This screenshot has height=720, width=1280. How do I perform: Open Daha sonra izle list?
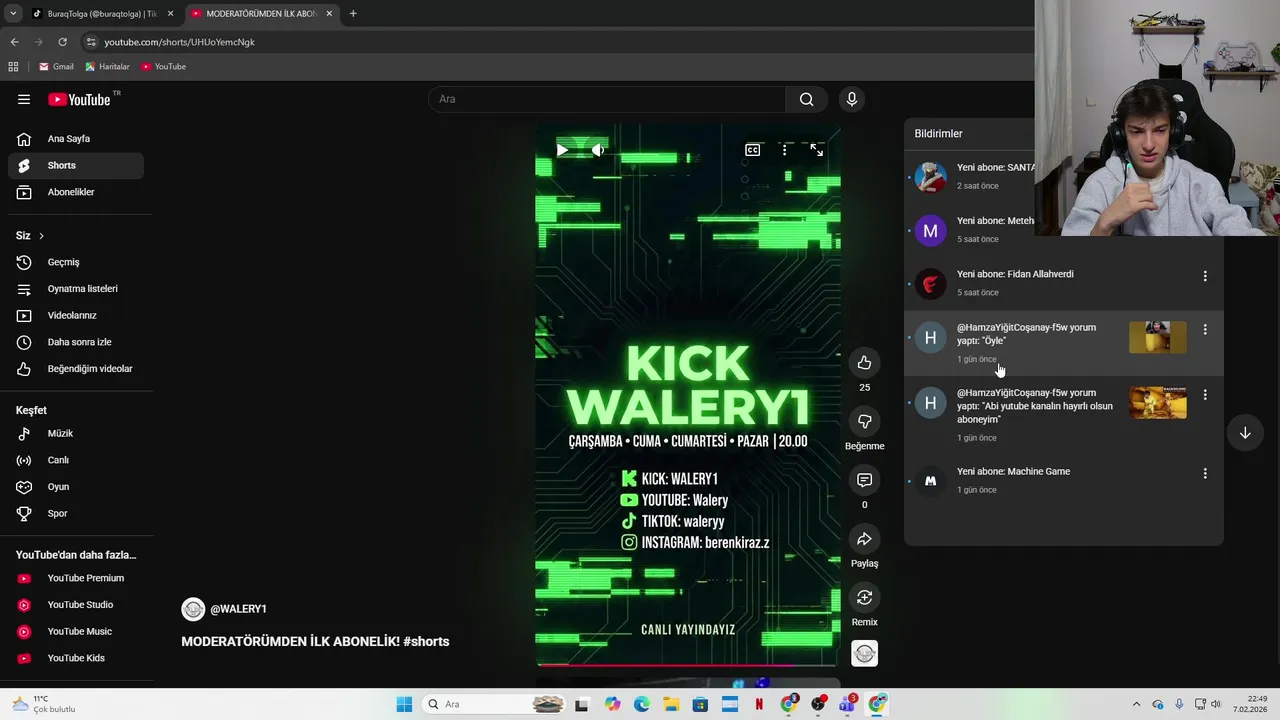pos(76,342)
